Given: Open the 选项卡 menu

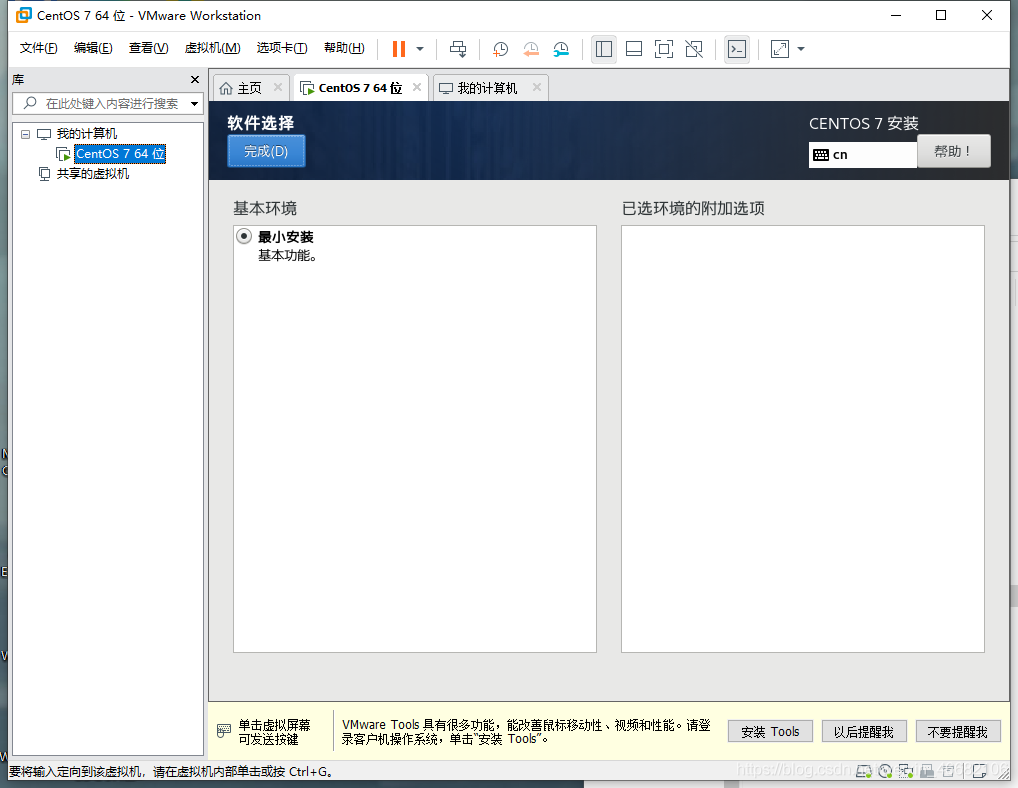Looking at the screenshot, I should click(282, 48).
